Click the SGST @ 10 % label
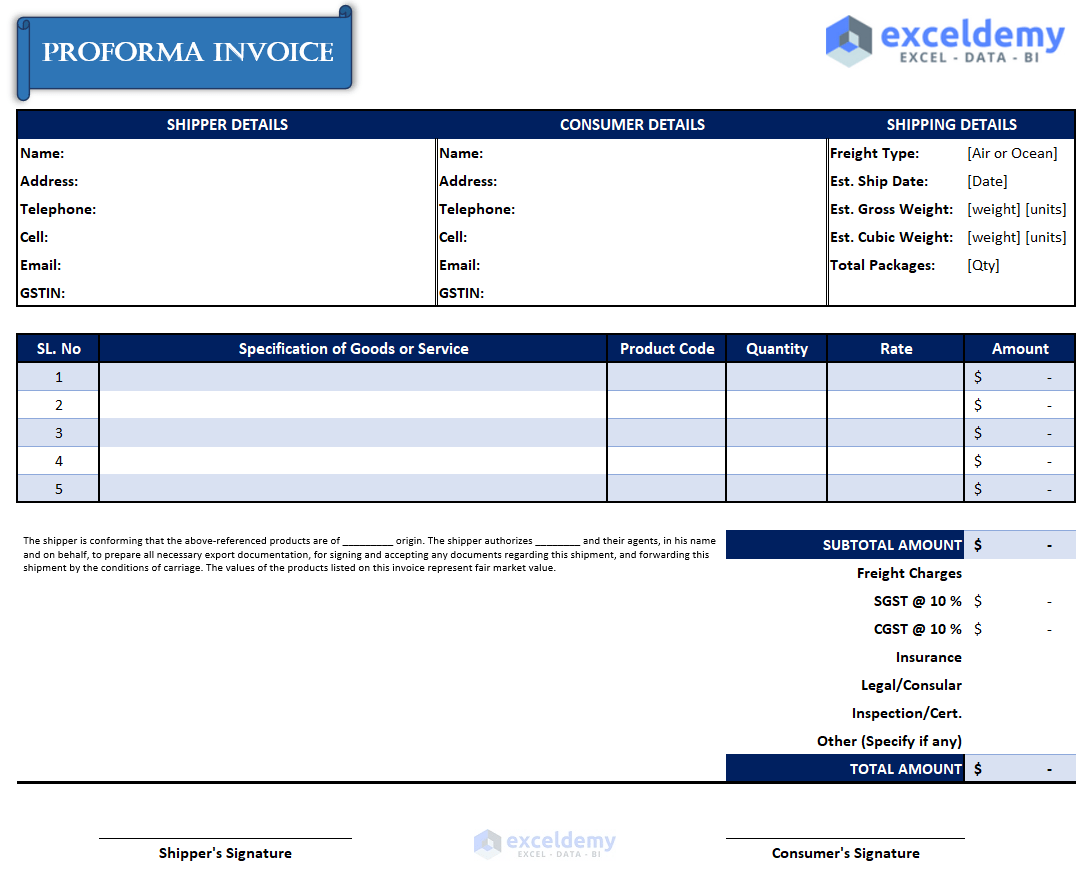This screenshot has width=1090, height=876. pyautogui.click(x=918, y=601)
